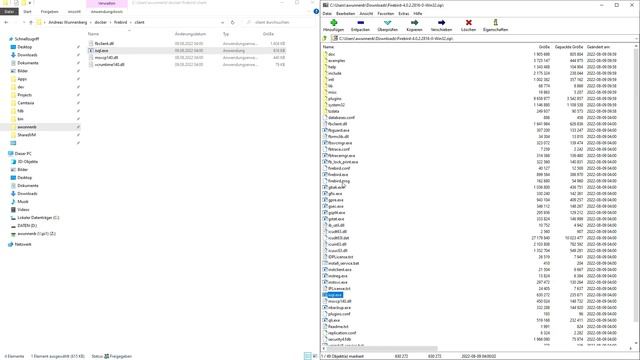The image size is (640, 360).
Task: Select Downloads under Schnellzugriff in Explorer
Action: click(x=27, y=55)
